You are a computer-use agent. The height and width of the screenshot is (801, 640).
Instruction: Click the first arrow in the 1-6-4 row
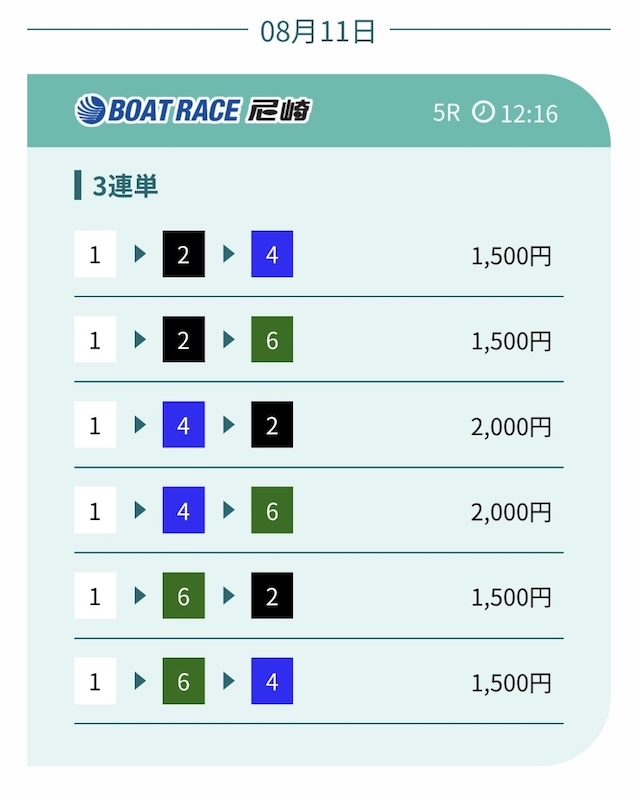coord(140,681)
